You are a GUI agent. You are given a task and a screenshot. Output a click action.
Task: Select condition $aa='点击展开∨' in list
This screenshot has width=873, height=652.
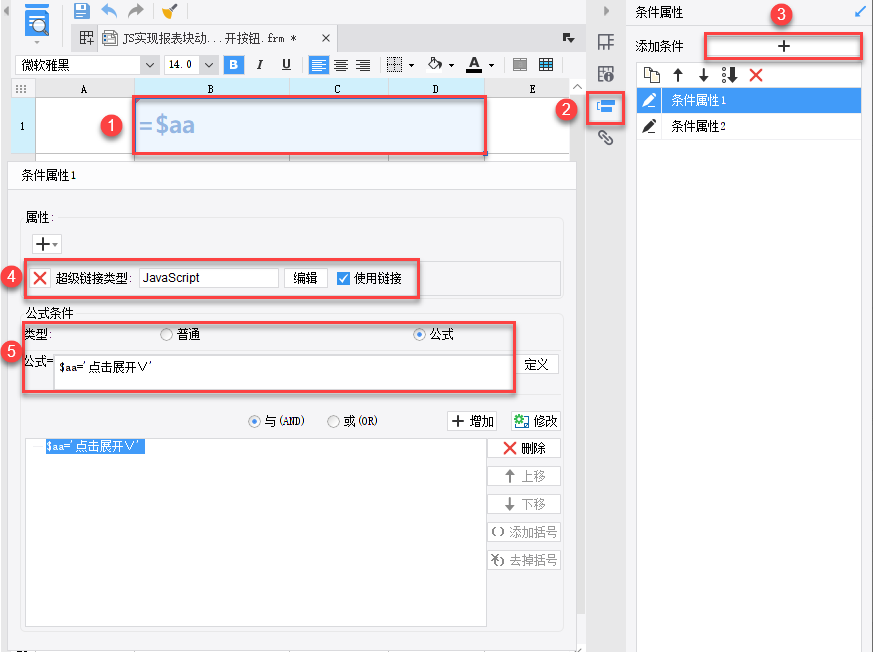pyautogui.click(x=95, y=446)
